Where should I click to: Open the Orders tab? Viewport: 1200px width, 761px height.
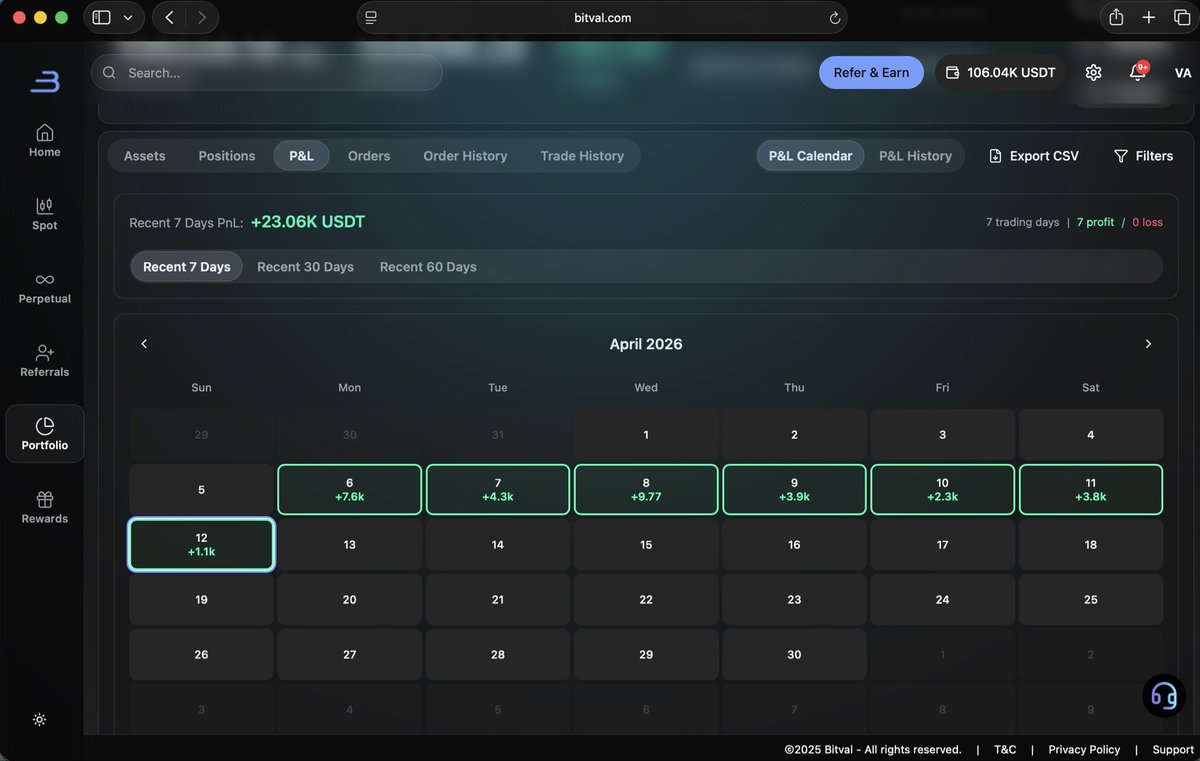pos(369,156)
